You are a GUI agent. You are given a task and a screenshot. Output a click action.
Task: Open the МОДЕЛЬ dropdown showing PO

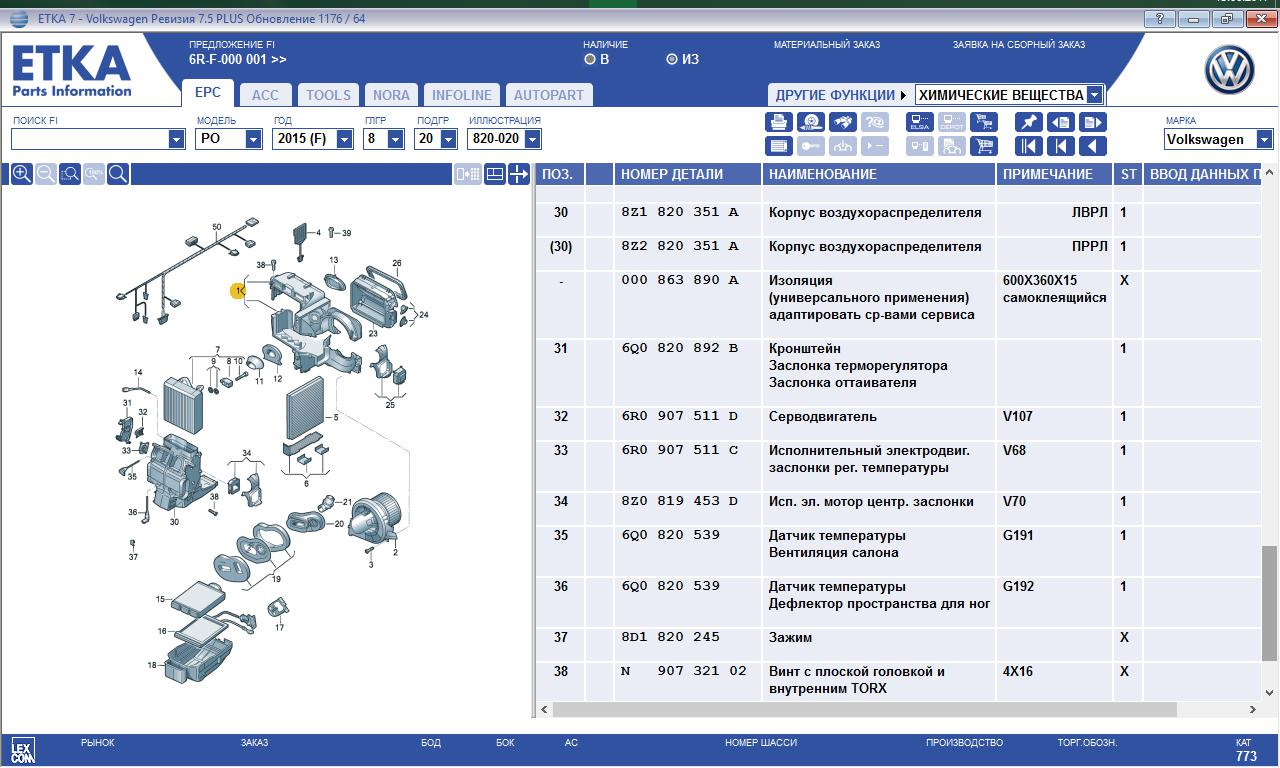[x=254, y=139]
